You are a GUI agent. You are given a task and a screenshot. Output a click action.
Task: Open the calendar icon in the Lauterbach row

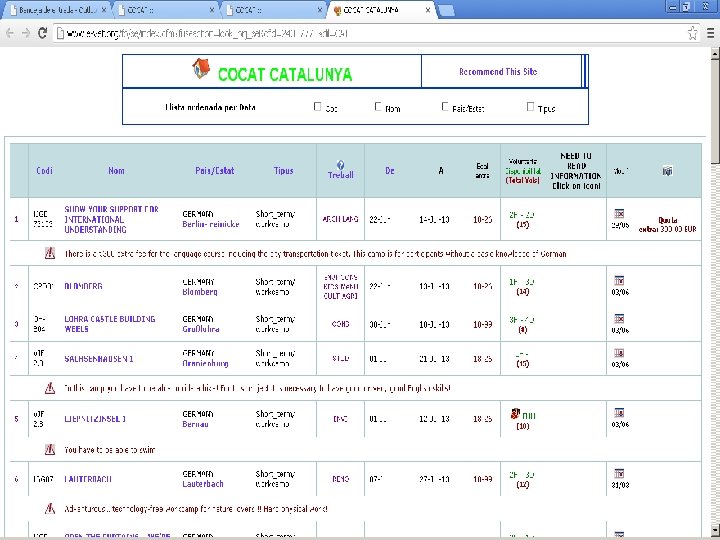619,473
